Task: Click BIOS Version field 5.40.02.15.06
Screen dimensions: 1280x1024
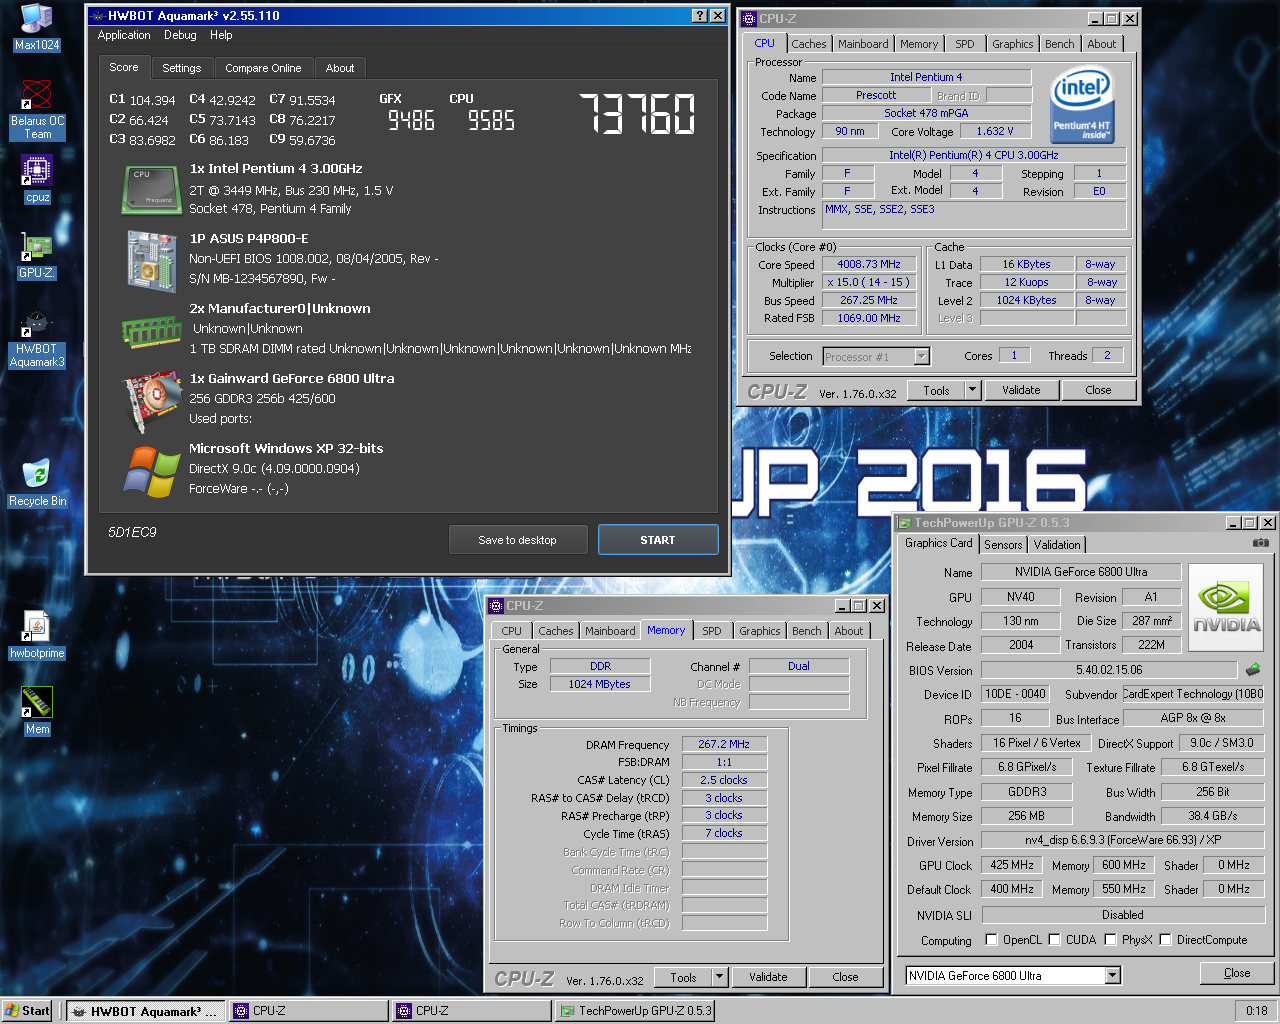Action: [x=1109, y=670]
